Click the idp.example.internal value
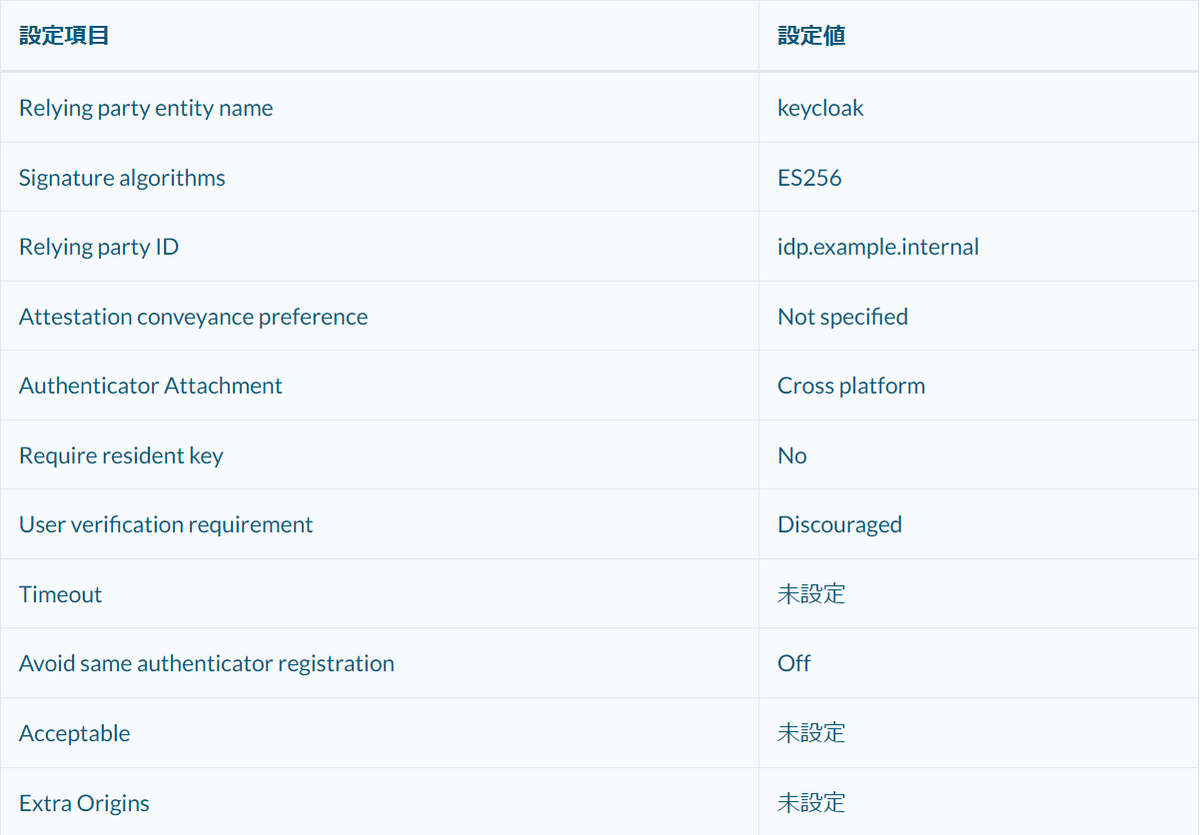 [x=878, y=246]
